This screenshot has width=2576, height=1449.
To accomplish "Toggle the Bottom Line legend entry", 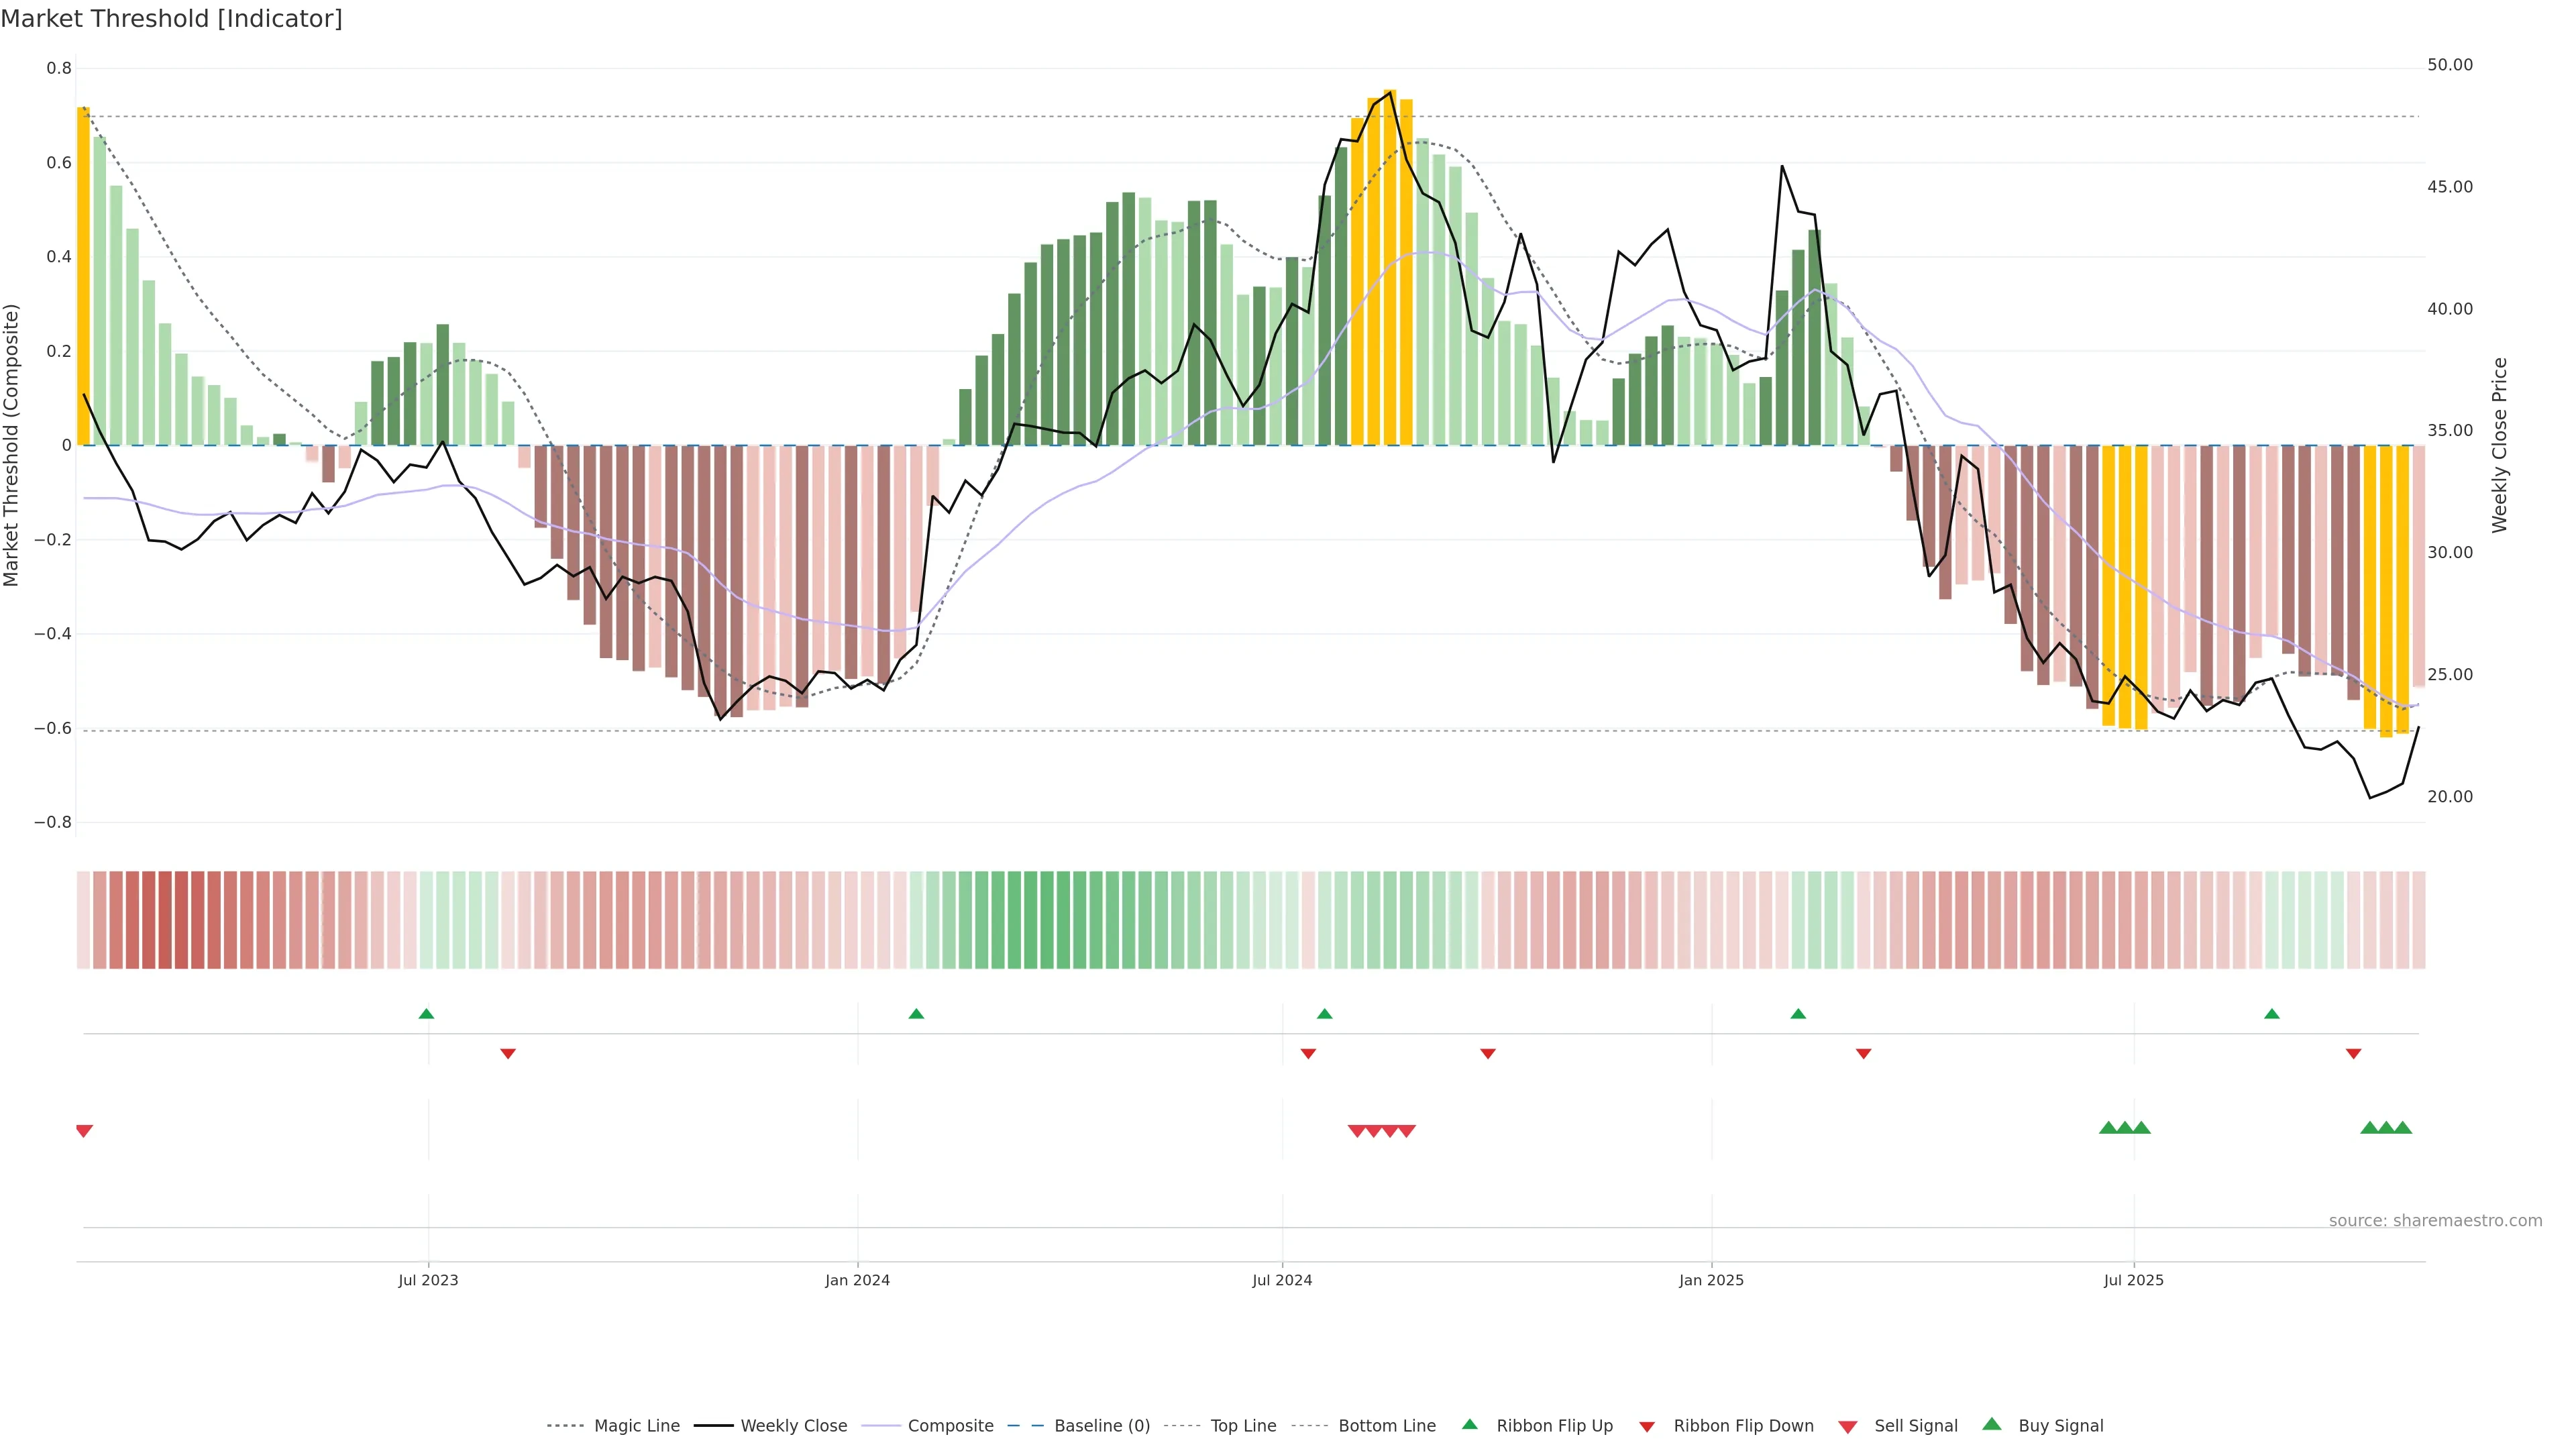I will click(1386, 1426).
